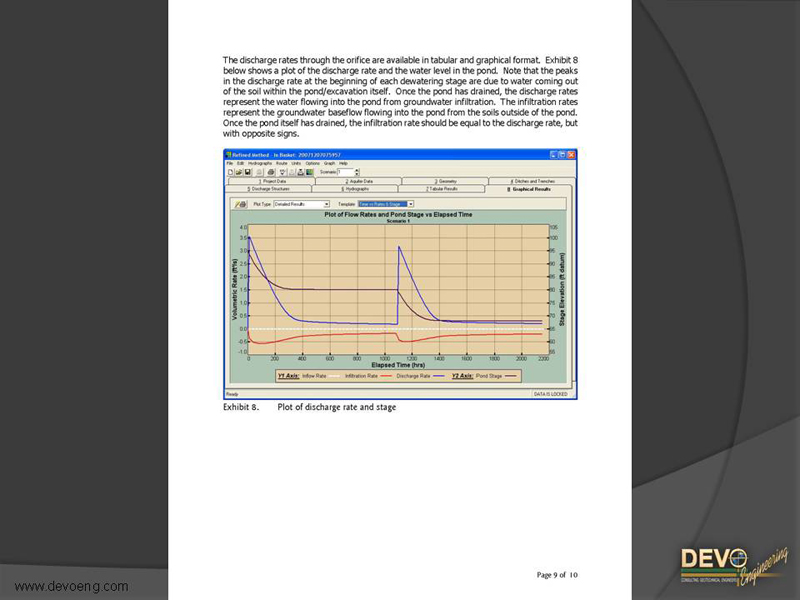Viewport: 800px width, 600px height.
Task: Click the New file toolbar icon
Action: 229,171
